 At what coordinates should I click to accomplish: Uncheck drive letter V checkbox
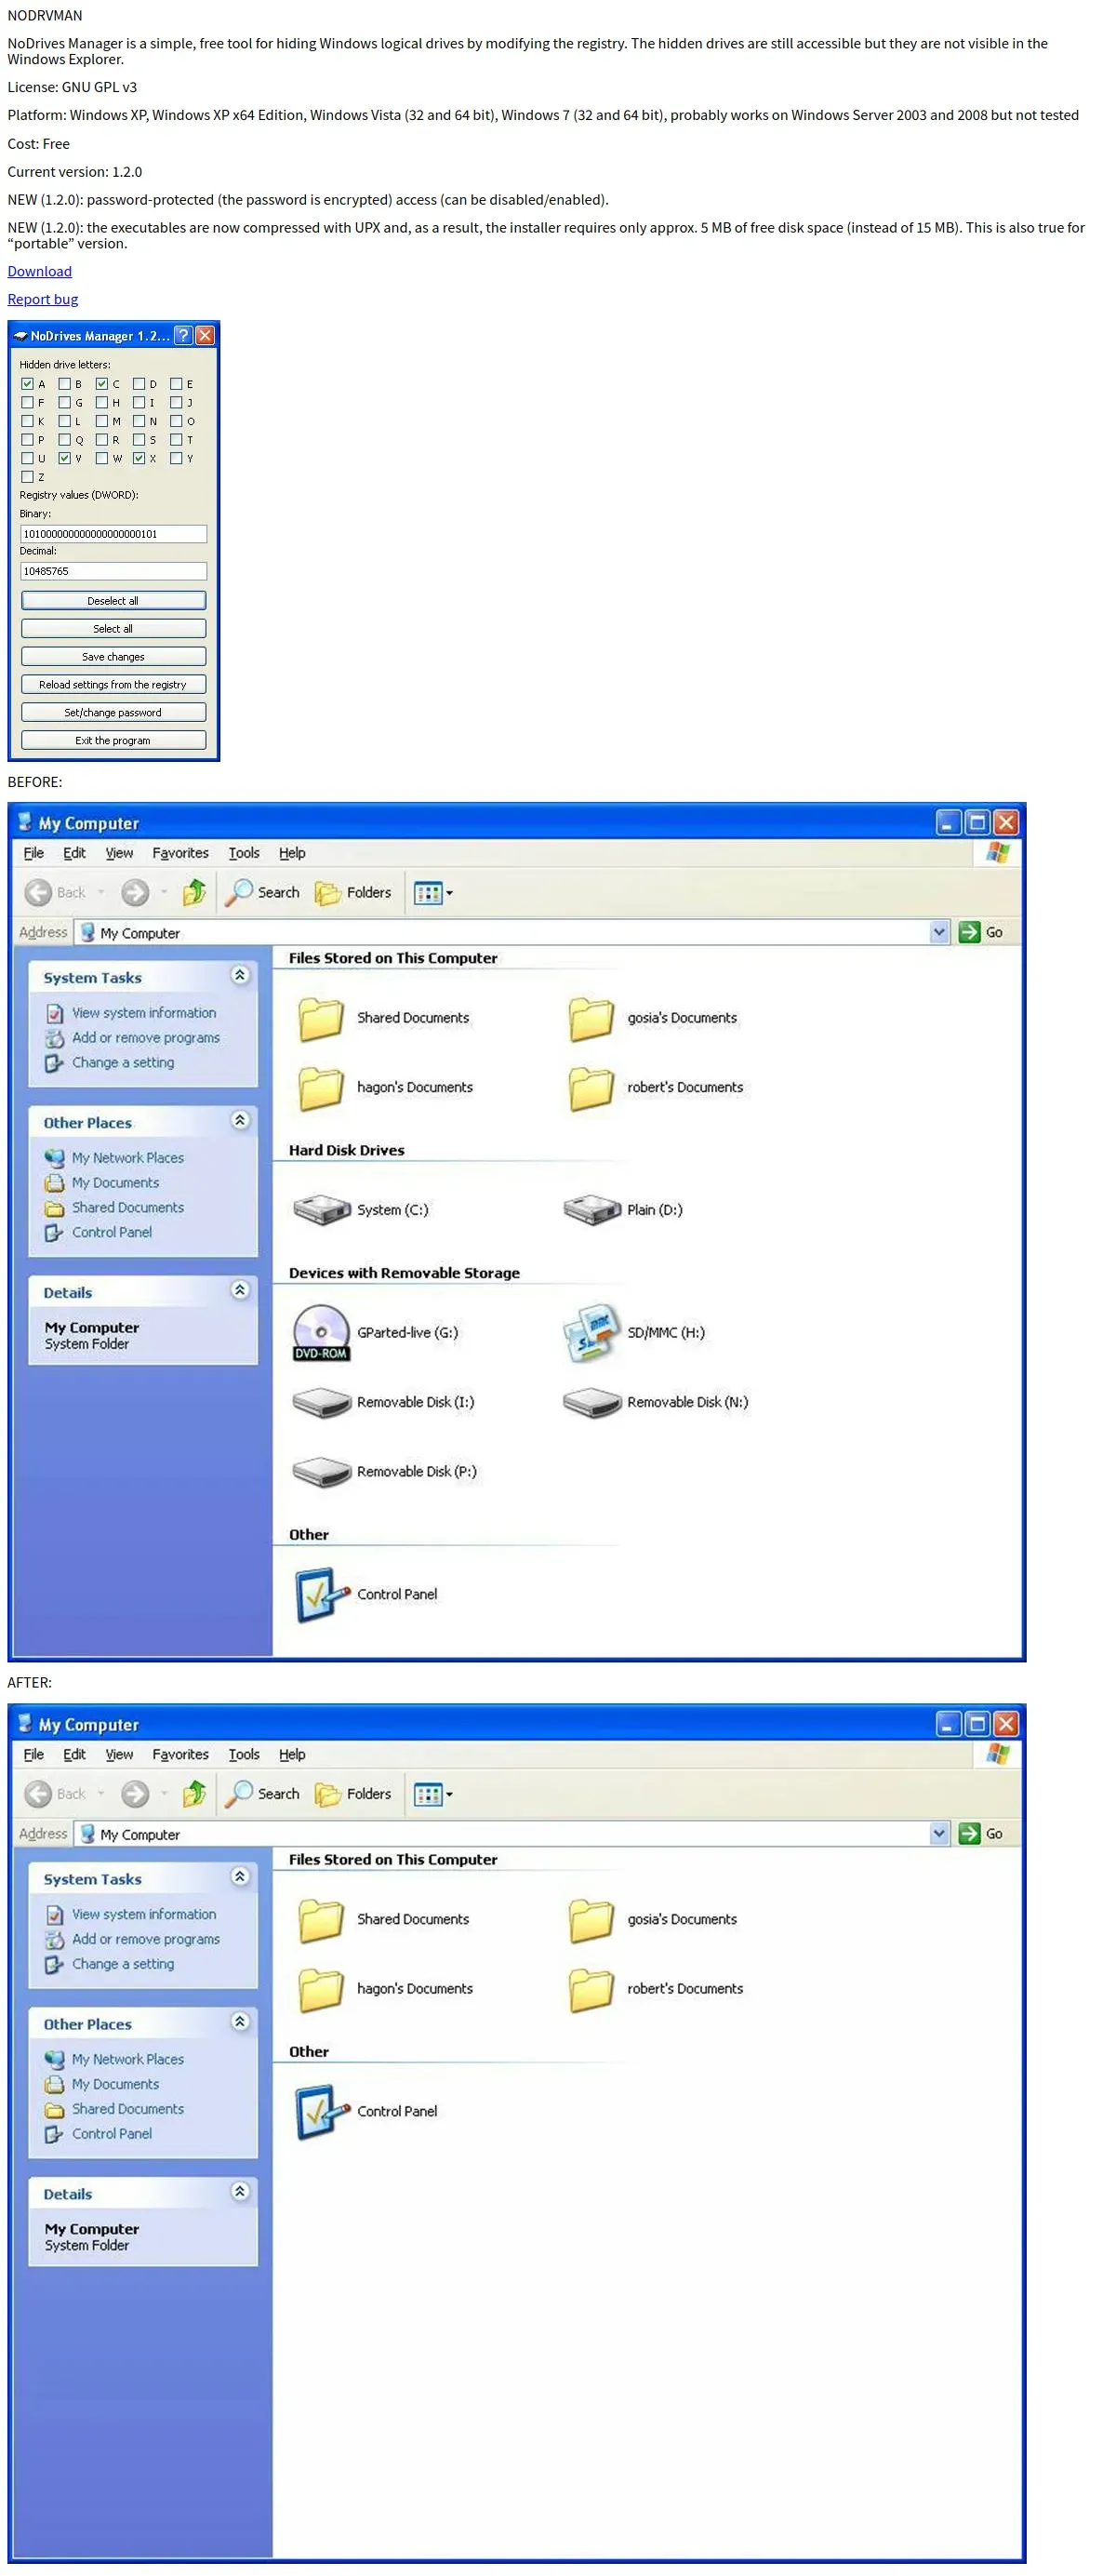(64, 459)
